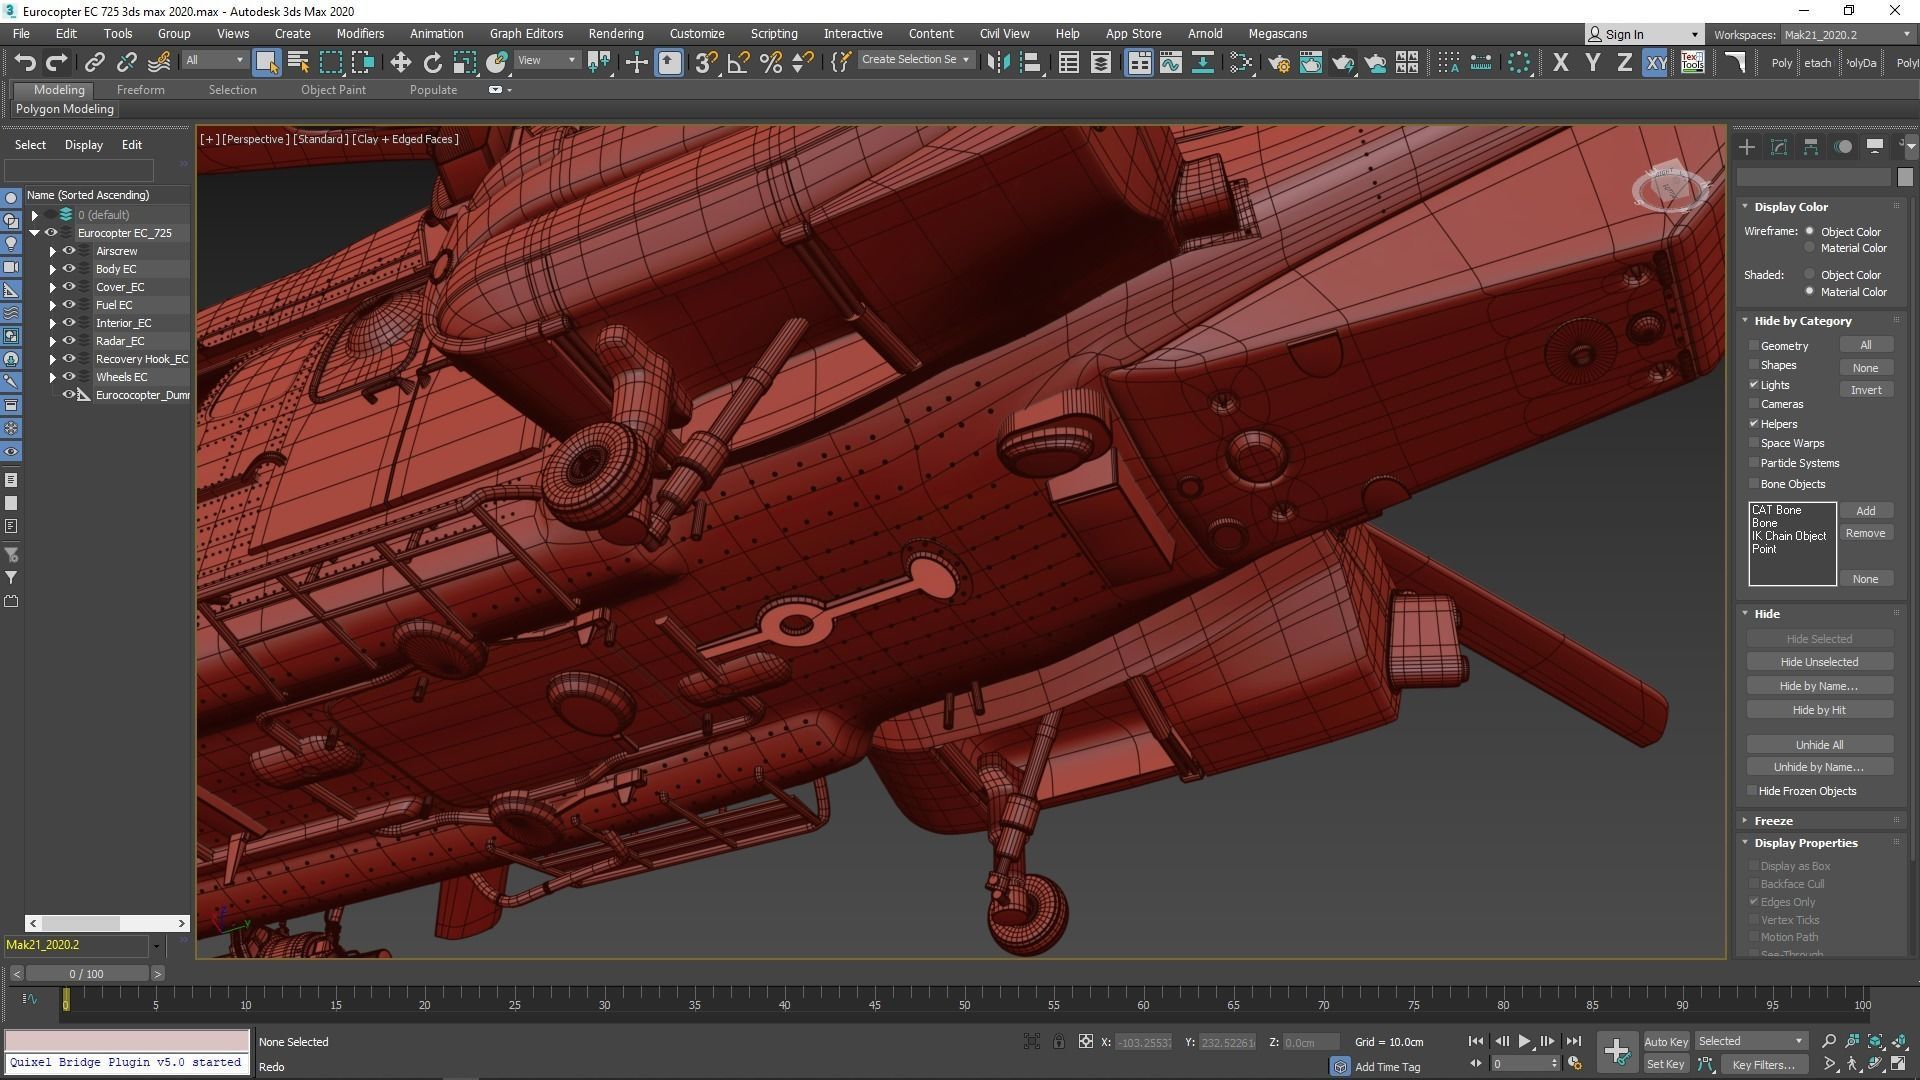Click the Play Animation button

pos(1524,1041)
